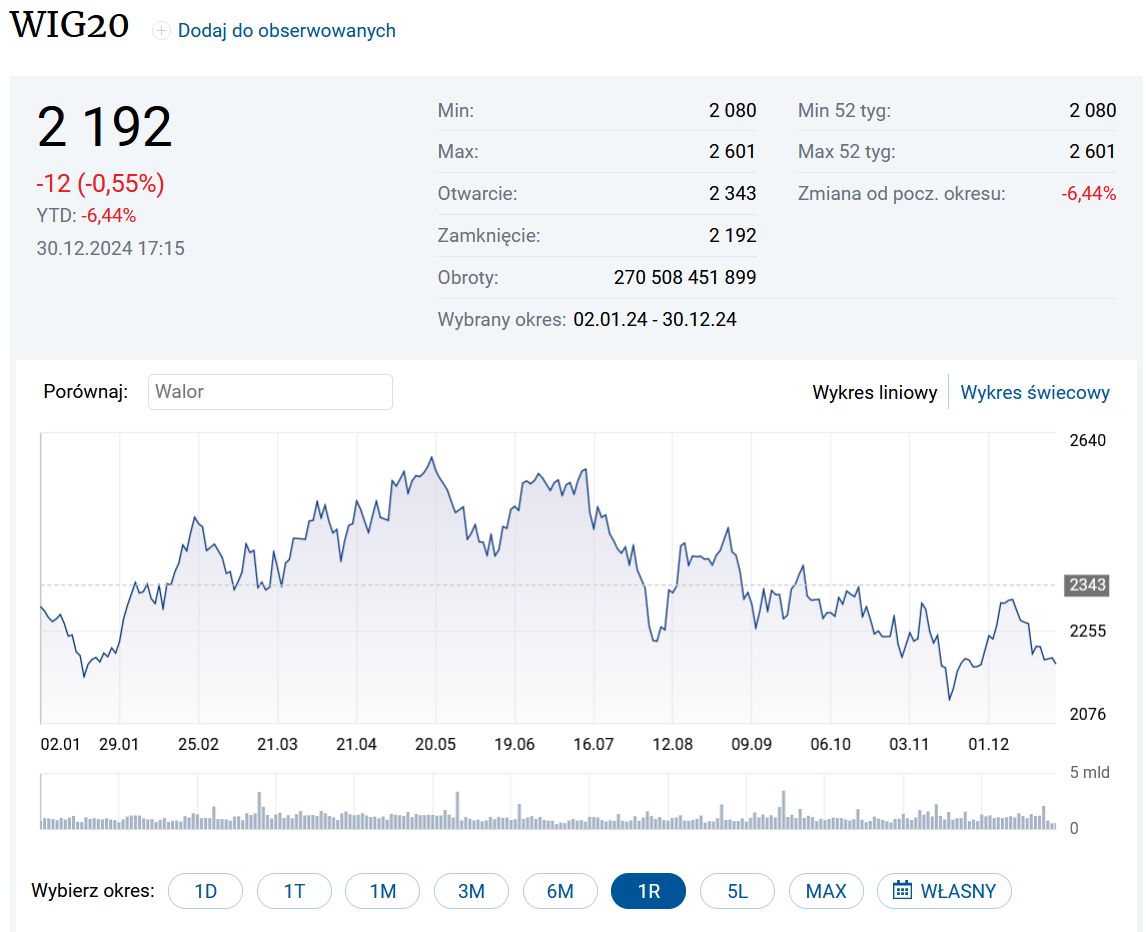Focus the Walor comparison input field
Image resolution: width=1146 pixels, height=932 pixels.
(270, 392)
